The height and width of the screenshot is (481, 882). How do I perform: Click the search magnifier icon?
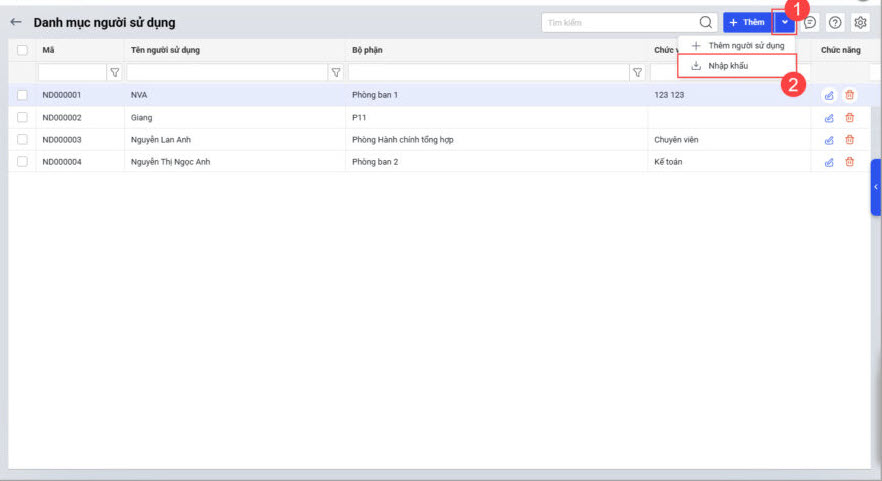coord(705,22)
